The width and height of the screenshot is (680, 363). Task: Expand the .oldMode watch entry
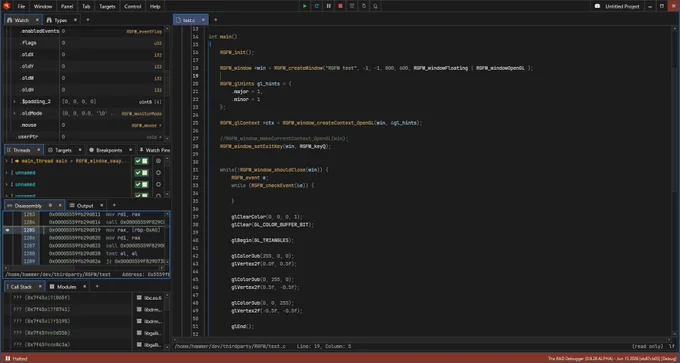point(14,113)
